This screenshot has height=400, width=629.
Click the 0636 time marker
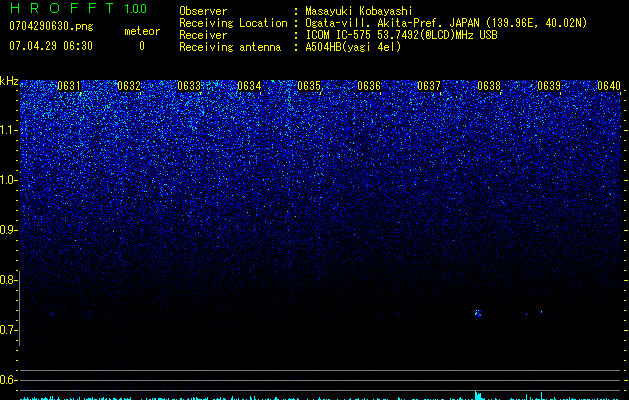click(x=369, y=86)
